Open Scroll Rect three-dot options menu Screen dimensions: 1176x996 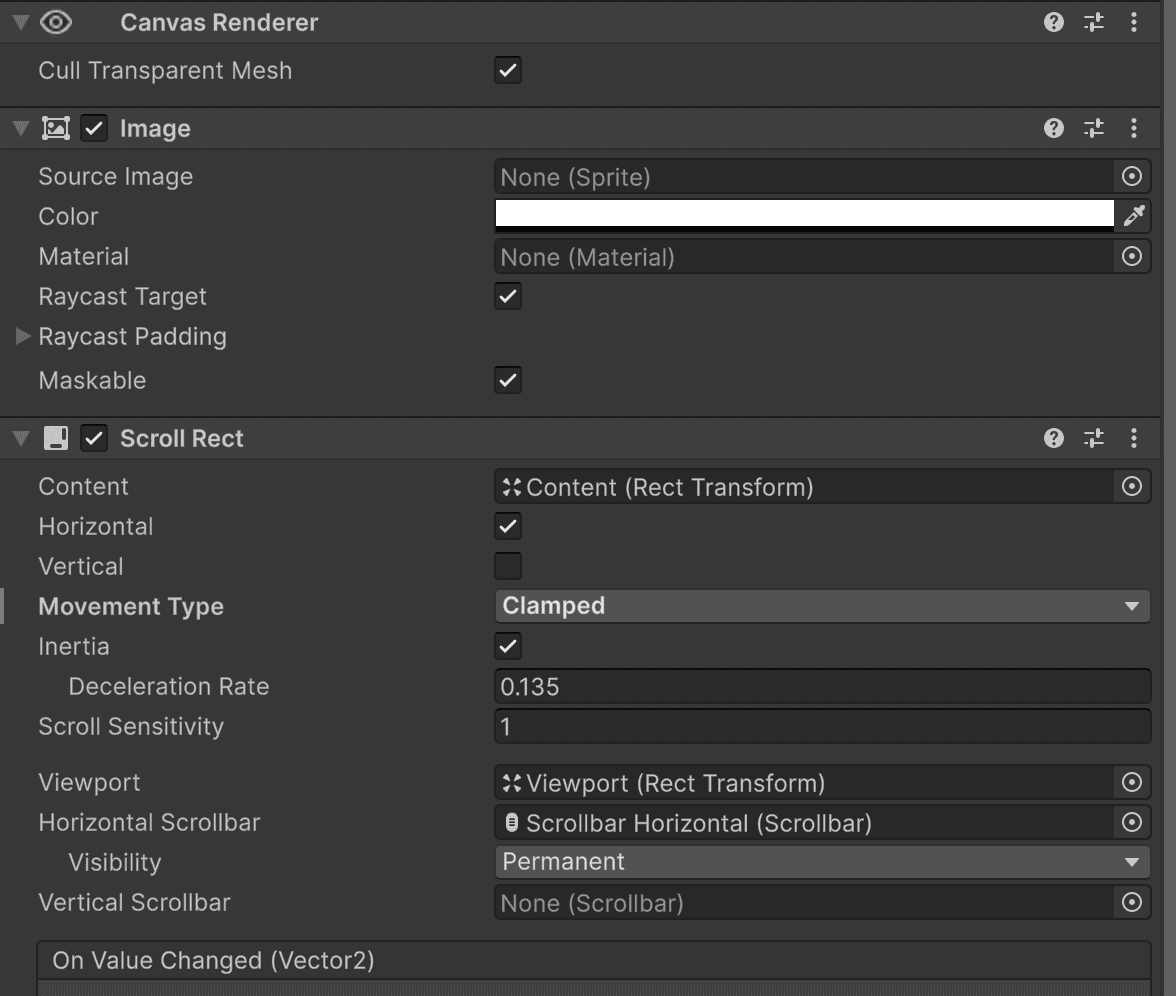coord(1134,438)
